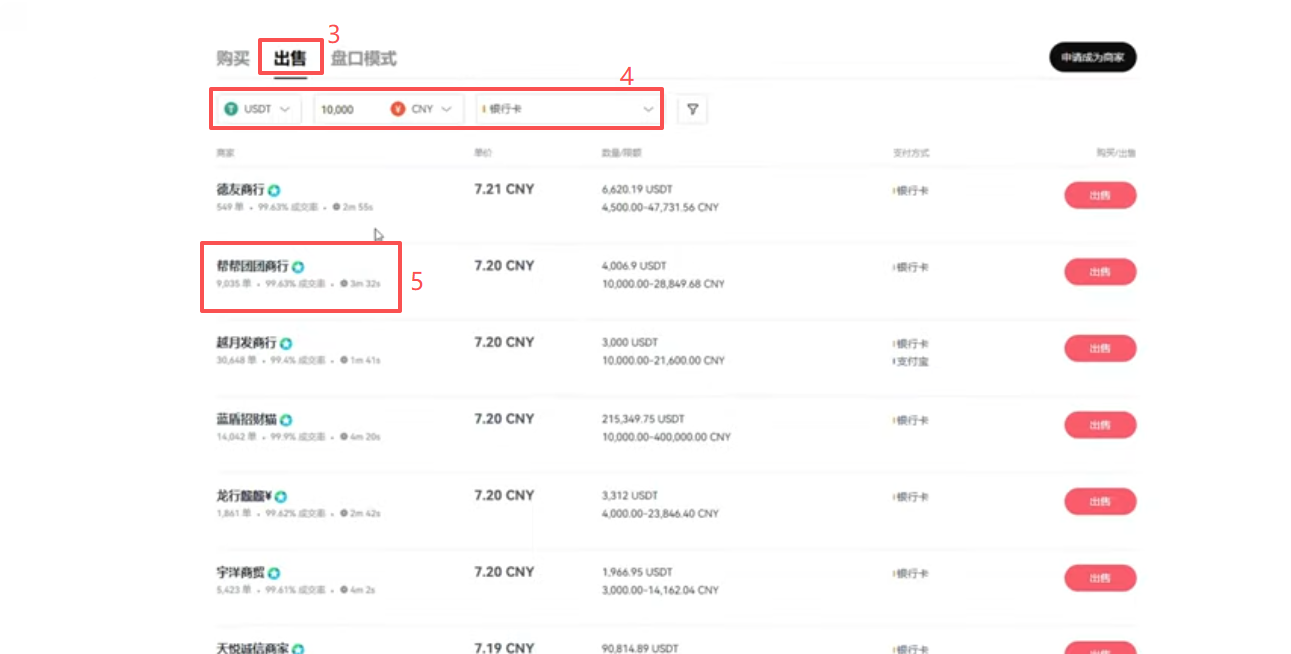Open the filter funnel icon
Image resolution: width=1291 pixels, height=654 pixels.
[x=692, y=109]
